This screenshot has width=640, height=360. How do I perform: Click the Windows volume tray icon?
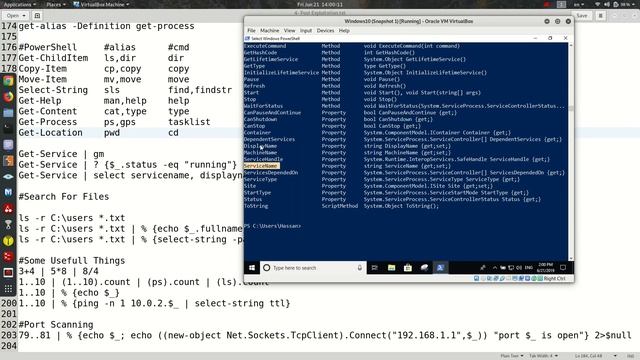[519, 268]
